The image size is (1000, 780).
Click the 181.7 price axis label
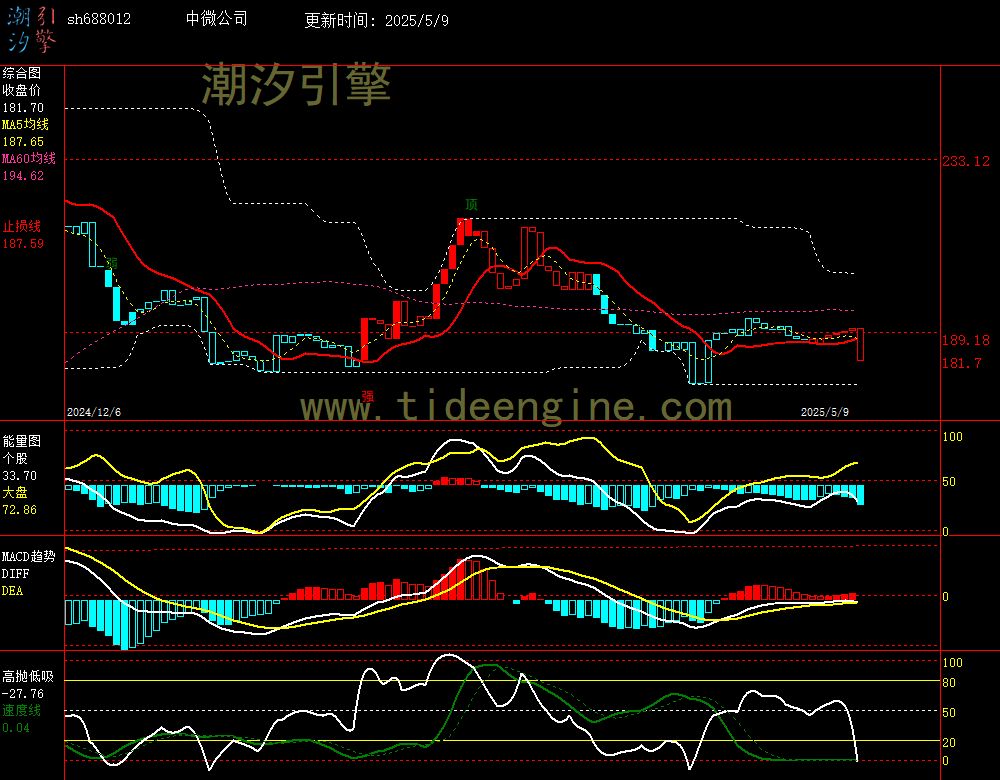(x=962, y=363)
